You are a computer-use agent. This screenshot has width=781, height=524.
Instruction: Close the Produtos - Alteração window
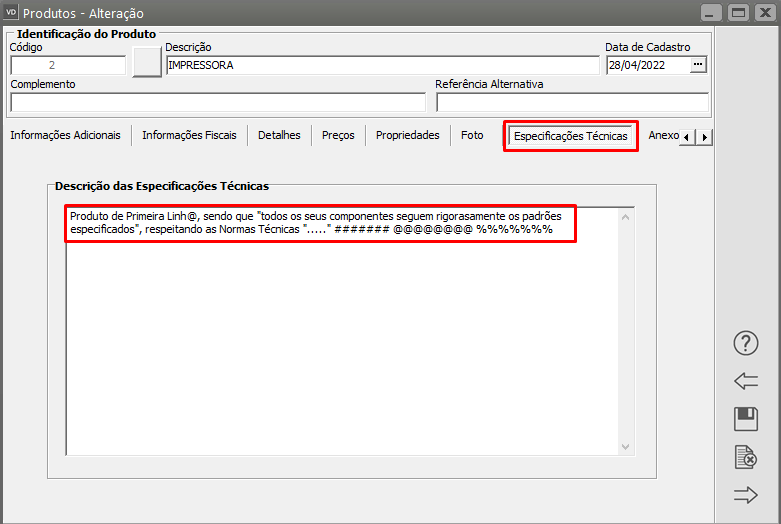(x=765, y=12)
